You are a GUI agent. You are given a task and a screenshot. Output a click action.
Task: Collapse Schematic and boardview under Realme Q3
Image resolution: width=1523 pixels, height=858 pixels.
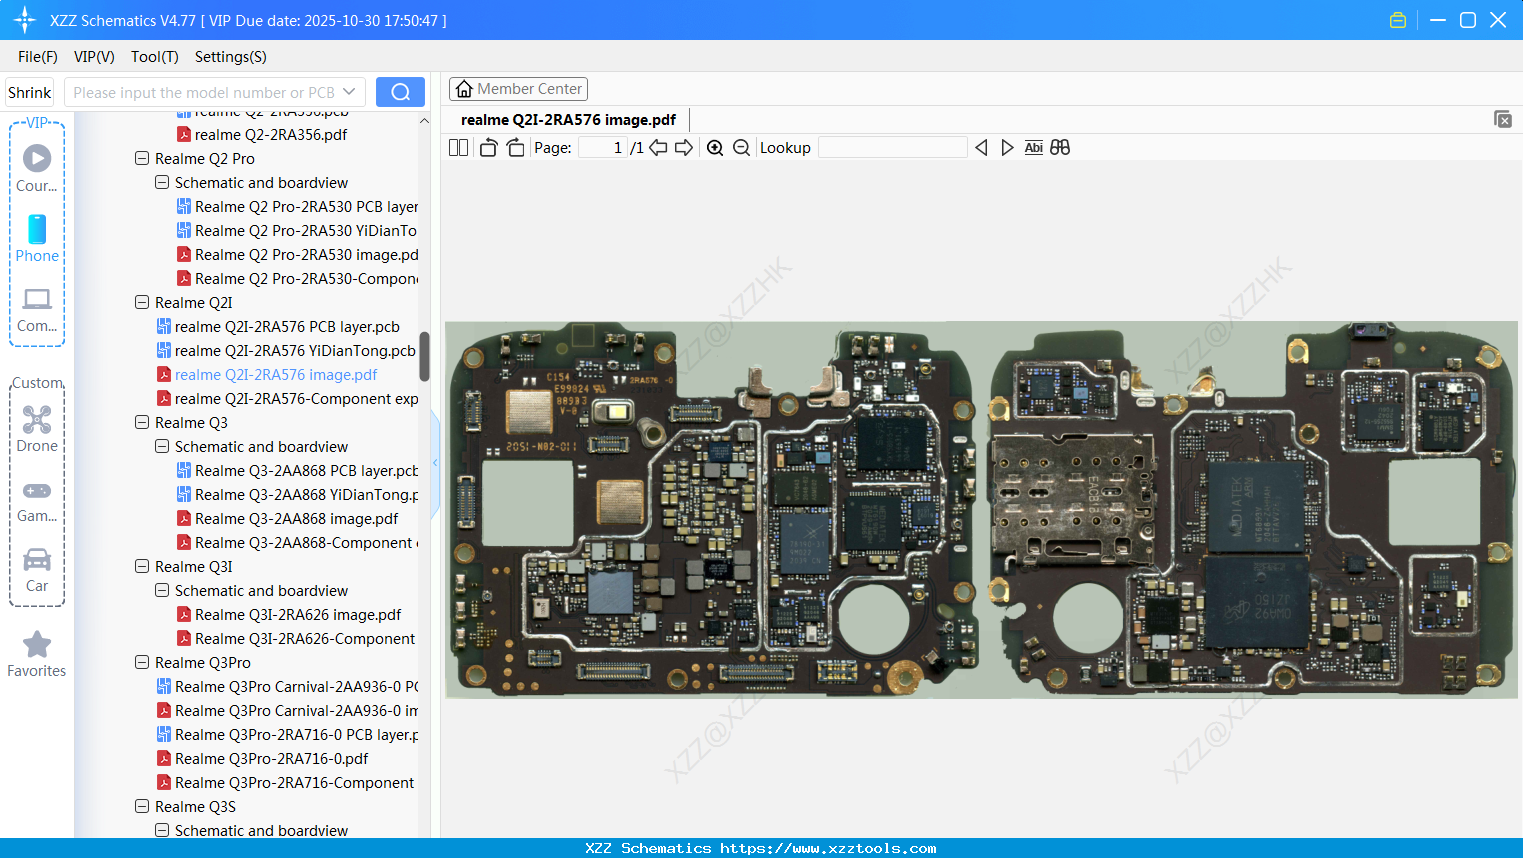point(162,447)
